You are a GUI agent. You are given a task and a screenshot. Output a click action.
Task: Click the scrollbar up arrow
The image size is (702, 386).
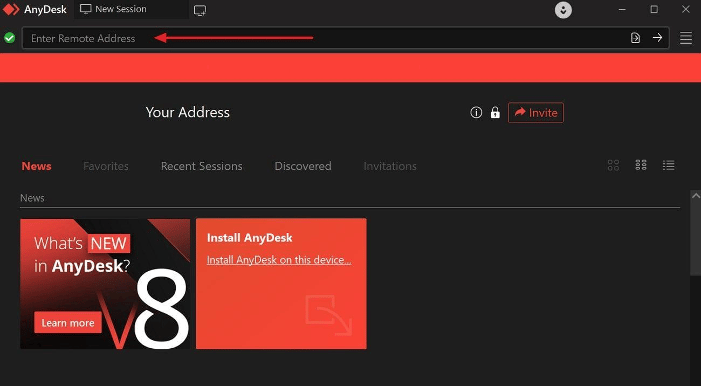pyautogui.click(x=695, y=196)
